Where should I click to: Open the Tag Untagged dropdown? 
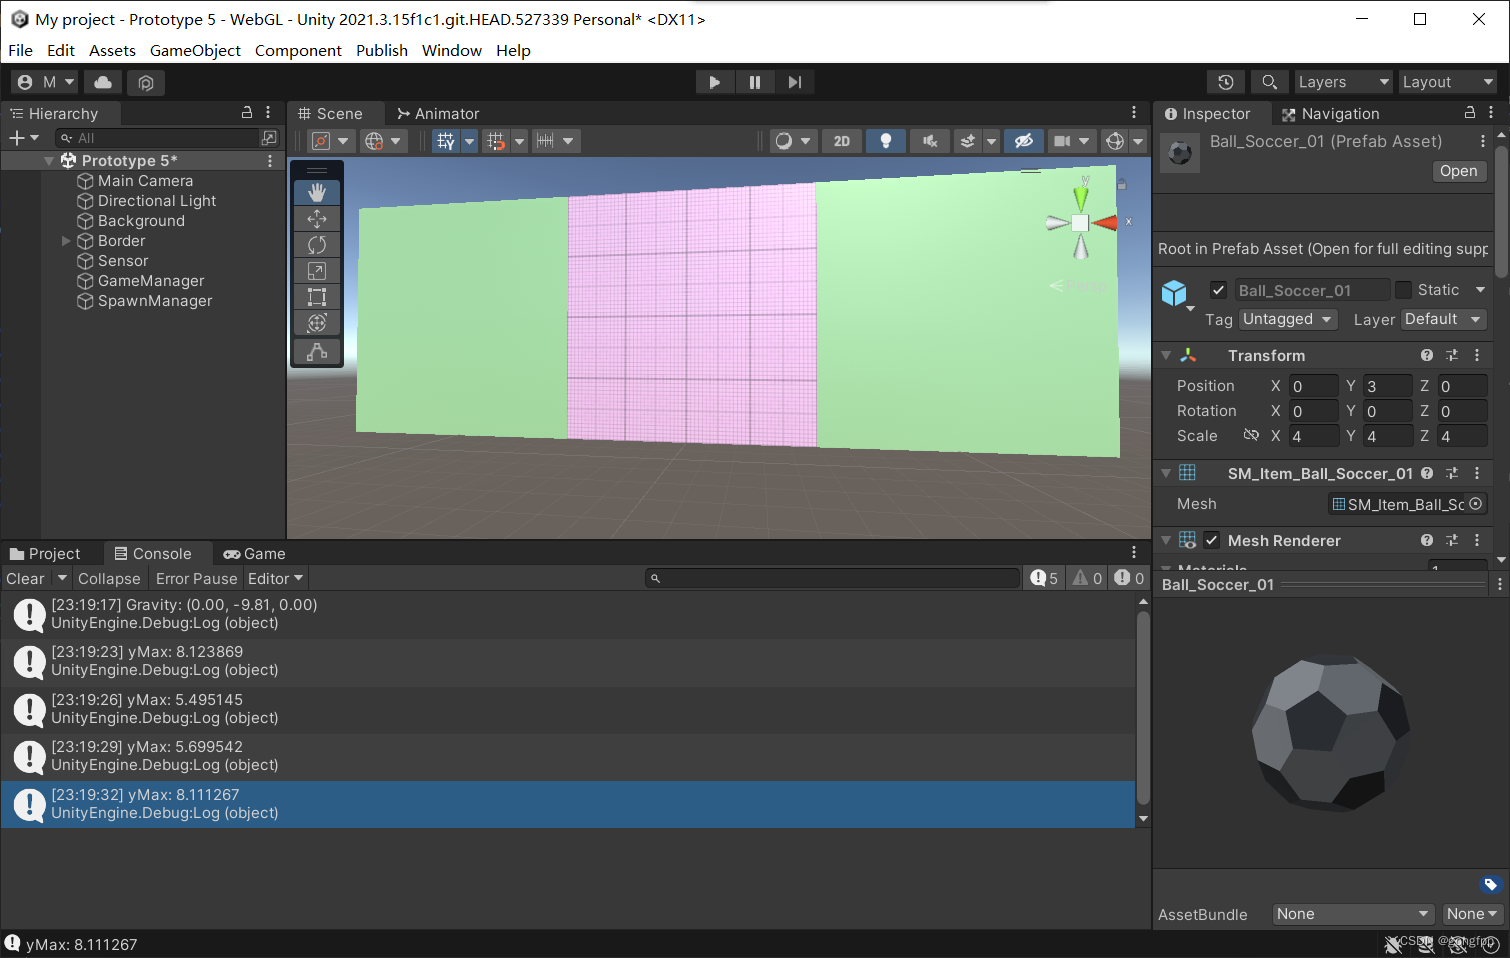point(1288,319)
